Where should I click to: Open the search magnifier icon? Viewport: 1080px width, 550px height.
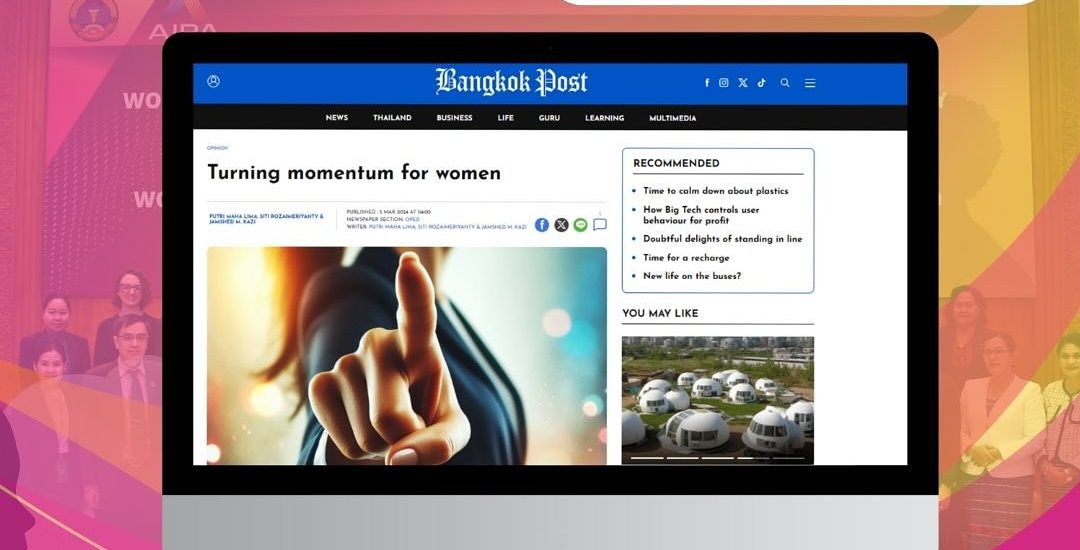[x=785, y=83]
